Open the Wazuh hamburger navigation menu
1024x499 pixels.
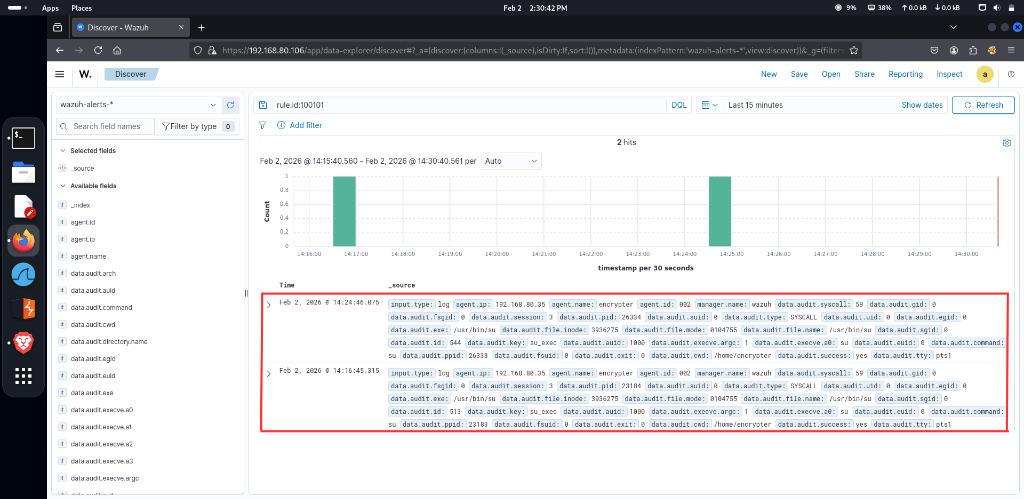pyautogui.click(x=59, y=74)
